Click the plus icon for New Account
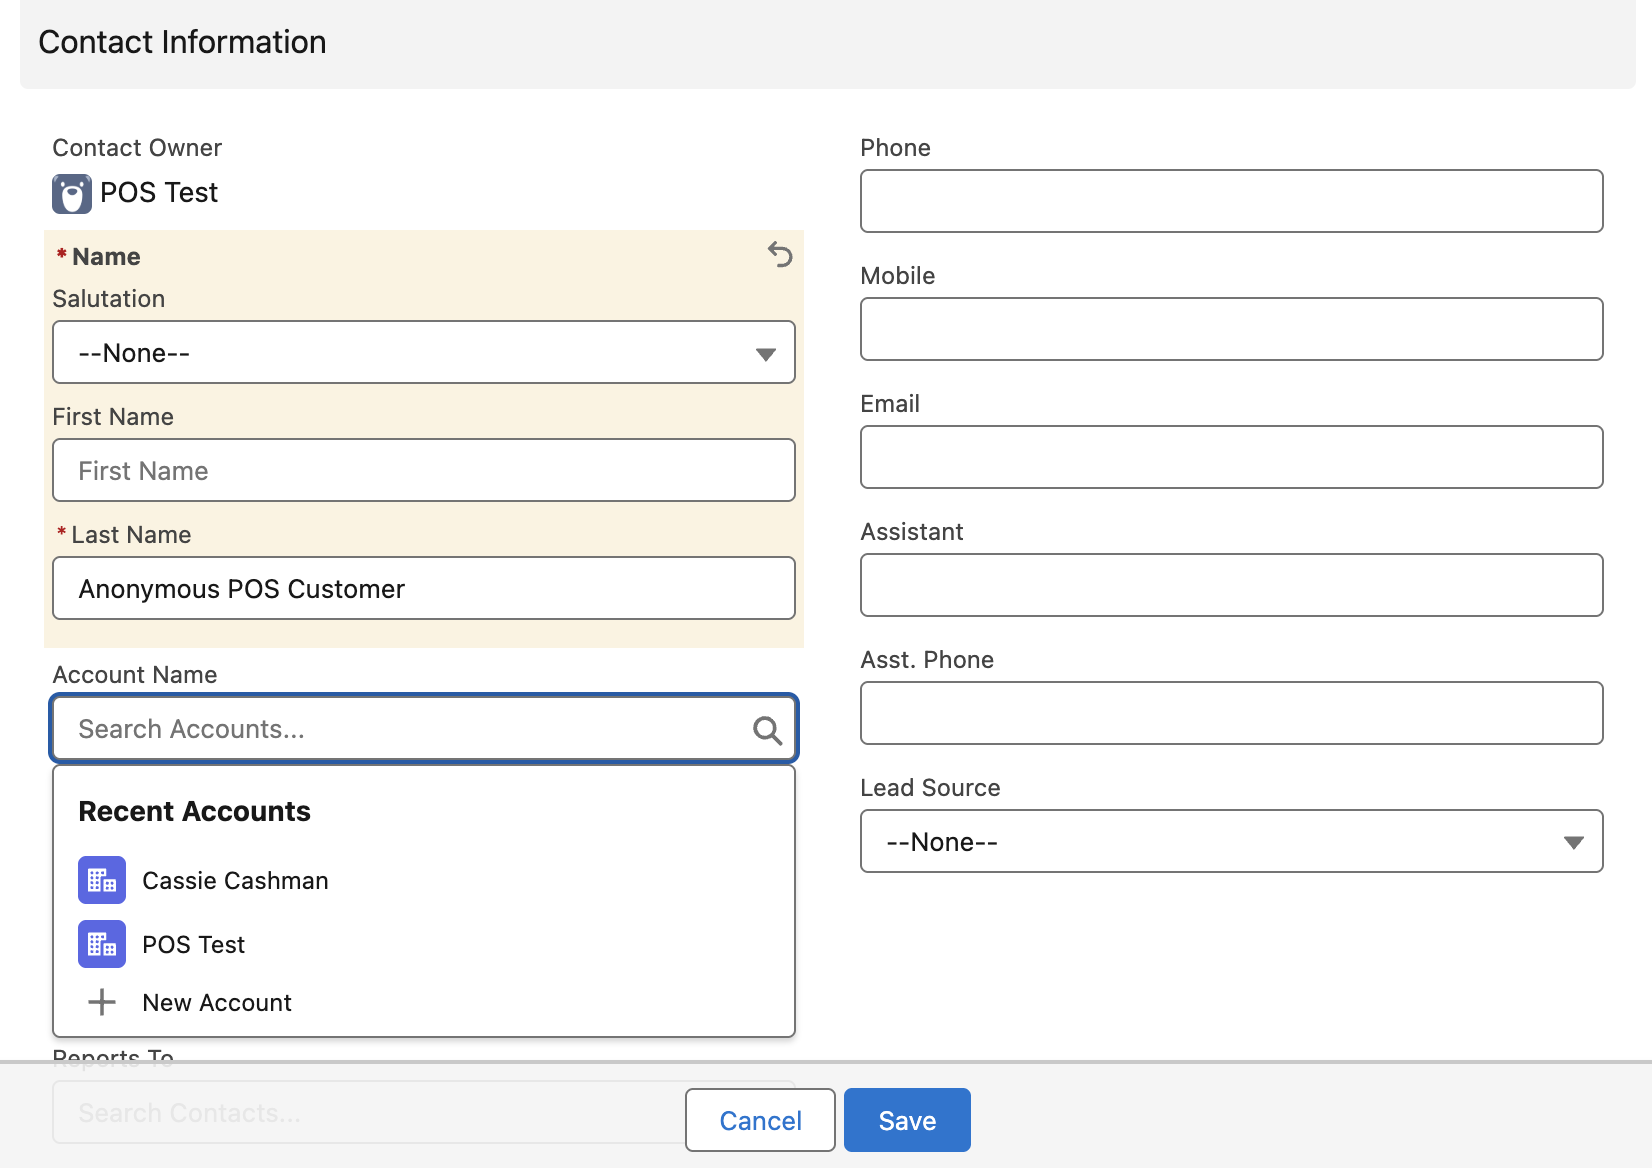 [102, 1002]
